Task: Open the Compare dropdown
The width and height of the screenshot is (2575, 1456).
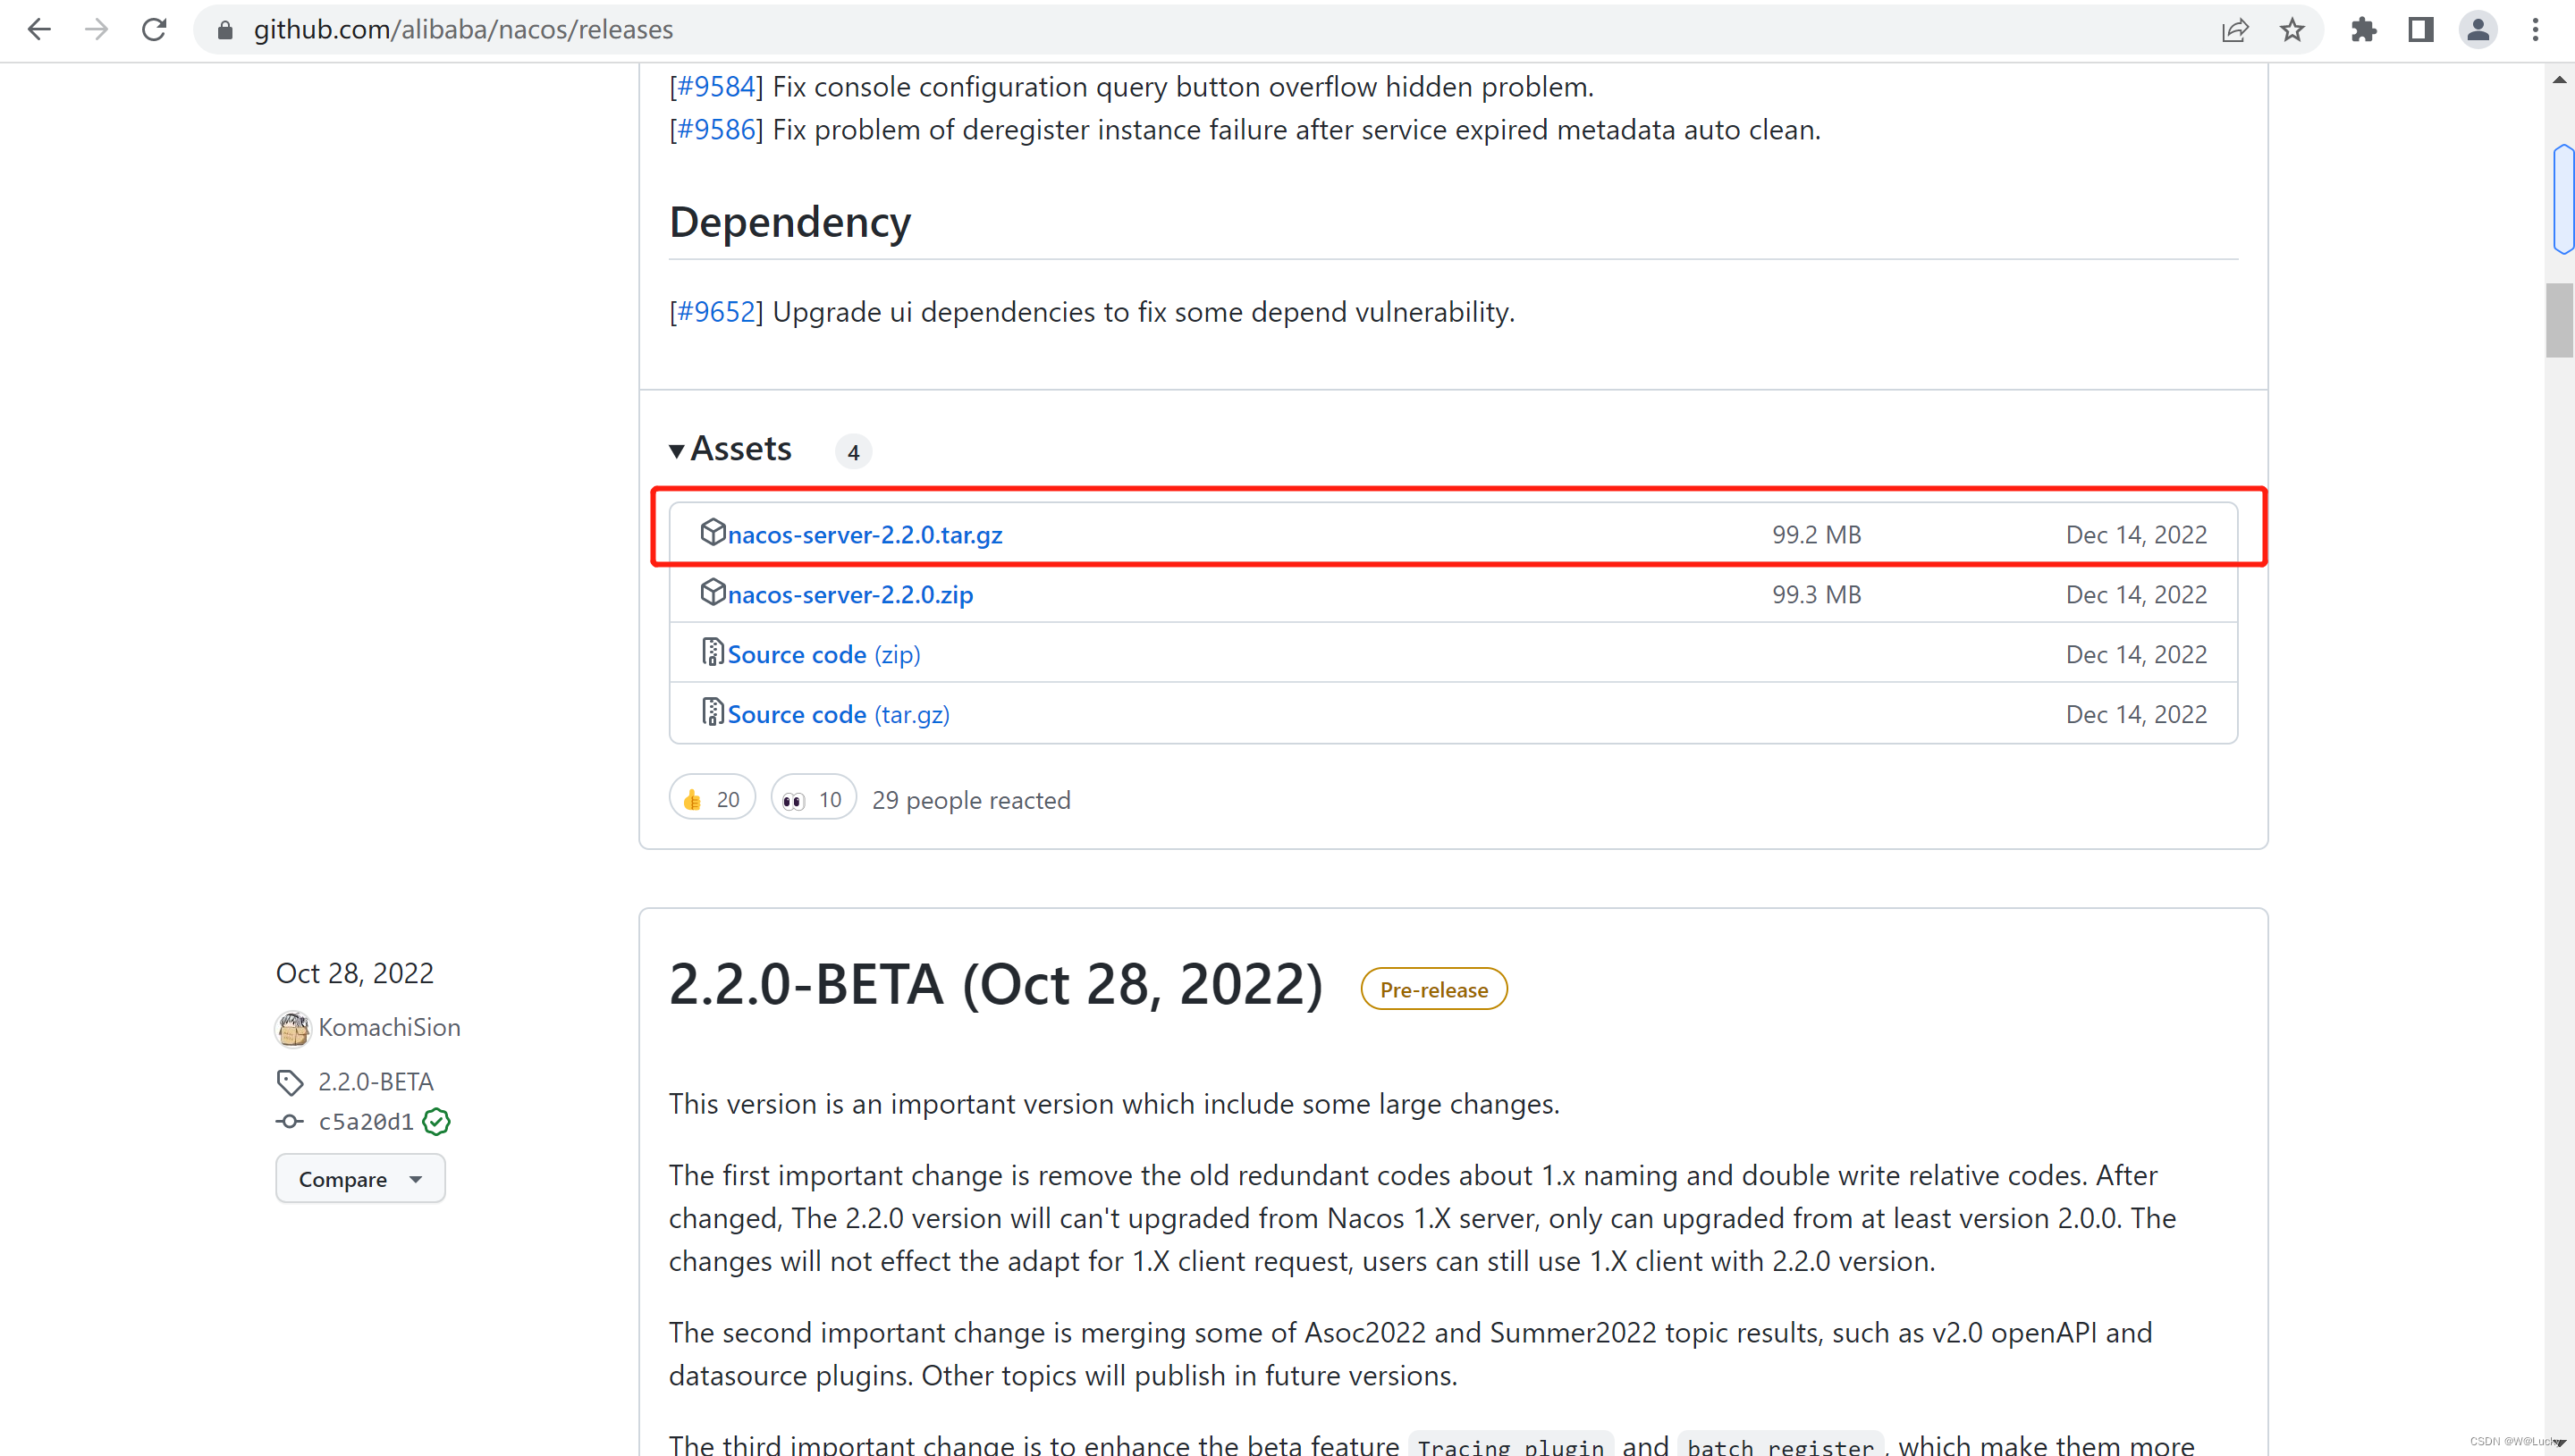Action: 360,1179
